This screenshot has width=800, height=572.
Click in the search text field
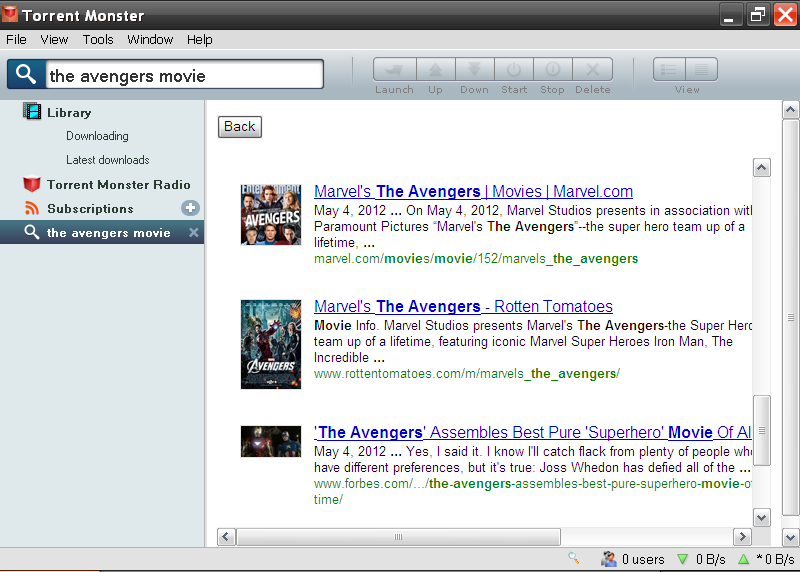coord(184,76)
